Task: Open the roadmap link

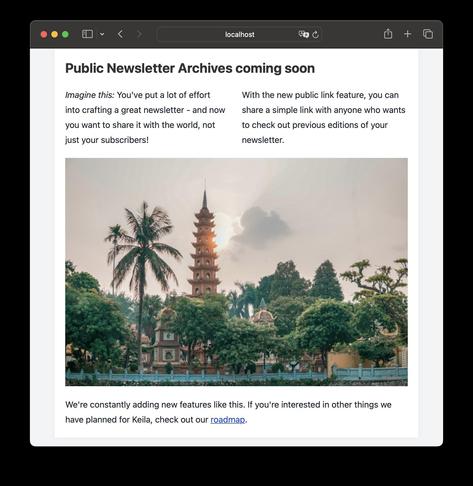Action: pyautogui.click(x=228, y=419)
